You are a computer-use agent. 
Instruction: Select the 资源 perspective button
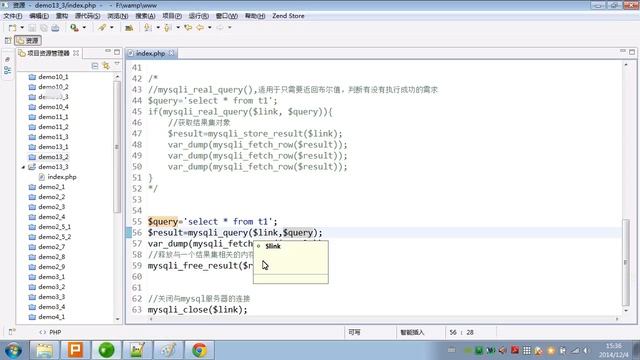click(28, 40)
